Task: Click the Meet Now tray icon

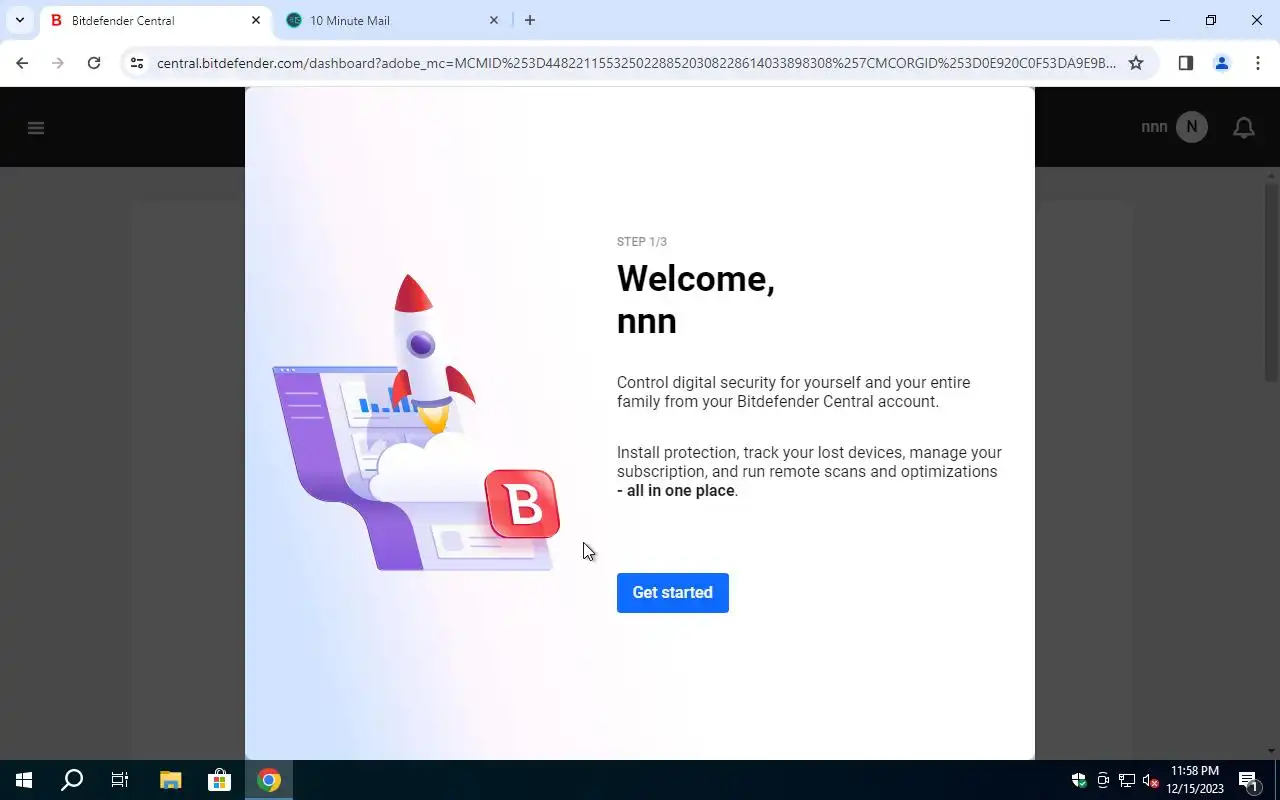Action: click(1103, 780)
